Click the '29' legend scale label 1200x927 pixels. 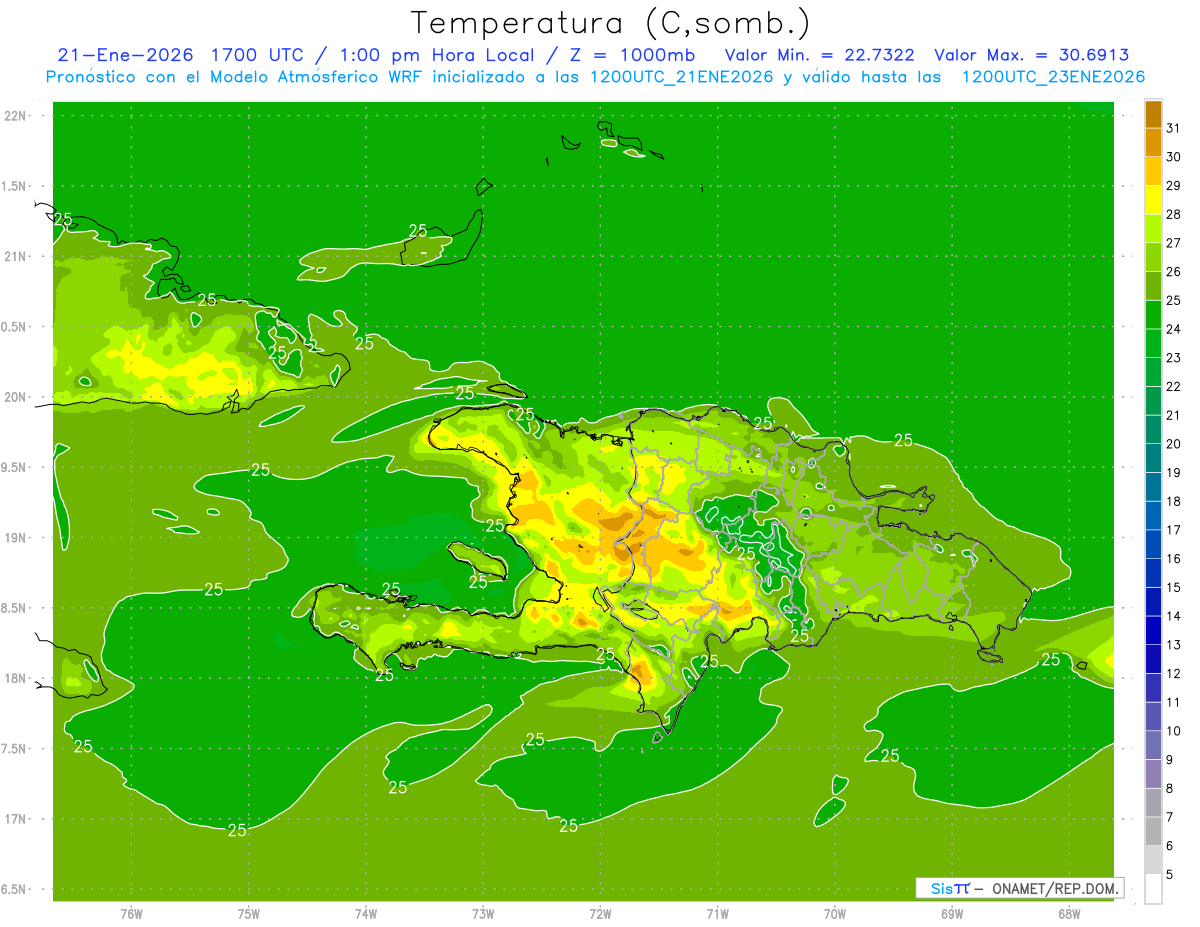[x=1173, y=186]
